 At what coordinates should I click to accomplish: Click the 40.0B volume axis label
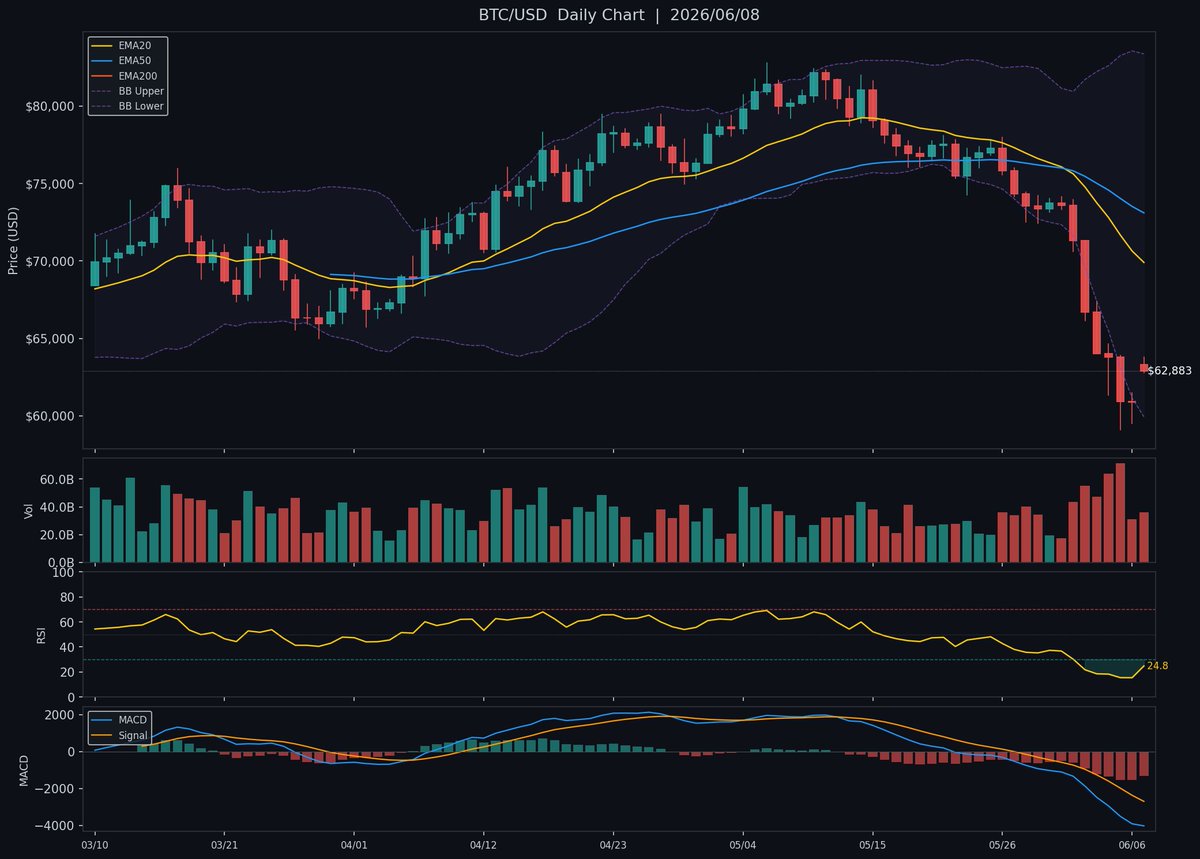click(60, 508)
